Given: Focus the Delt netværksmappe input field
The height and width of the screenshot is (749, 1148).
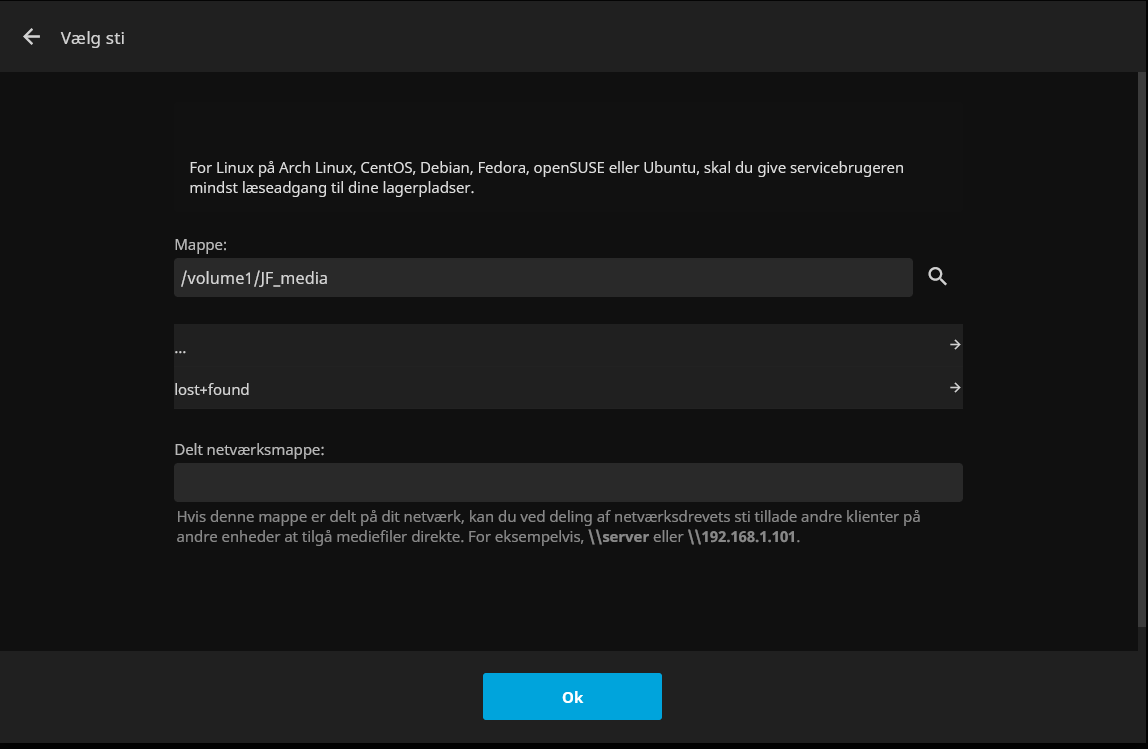Looking at the screenshot, I should pyautogui.click(x=567, y=482).
